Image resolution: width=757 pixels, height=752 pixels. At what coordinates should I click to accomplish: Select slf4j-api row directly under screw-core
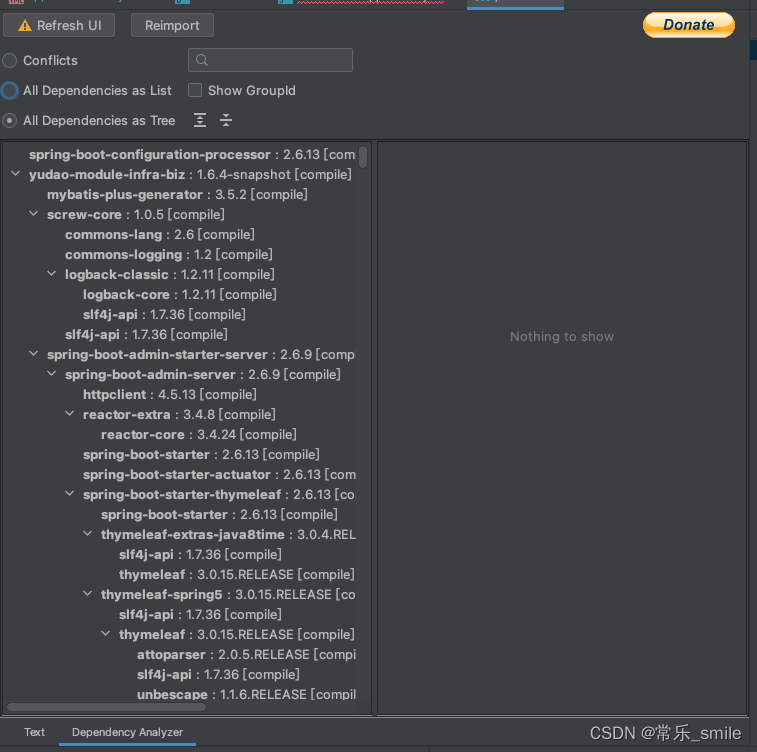(x=146, y=334)
